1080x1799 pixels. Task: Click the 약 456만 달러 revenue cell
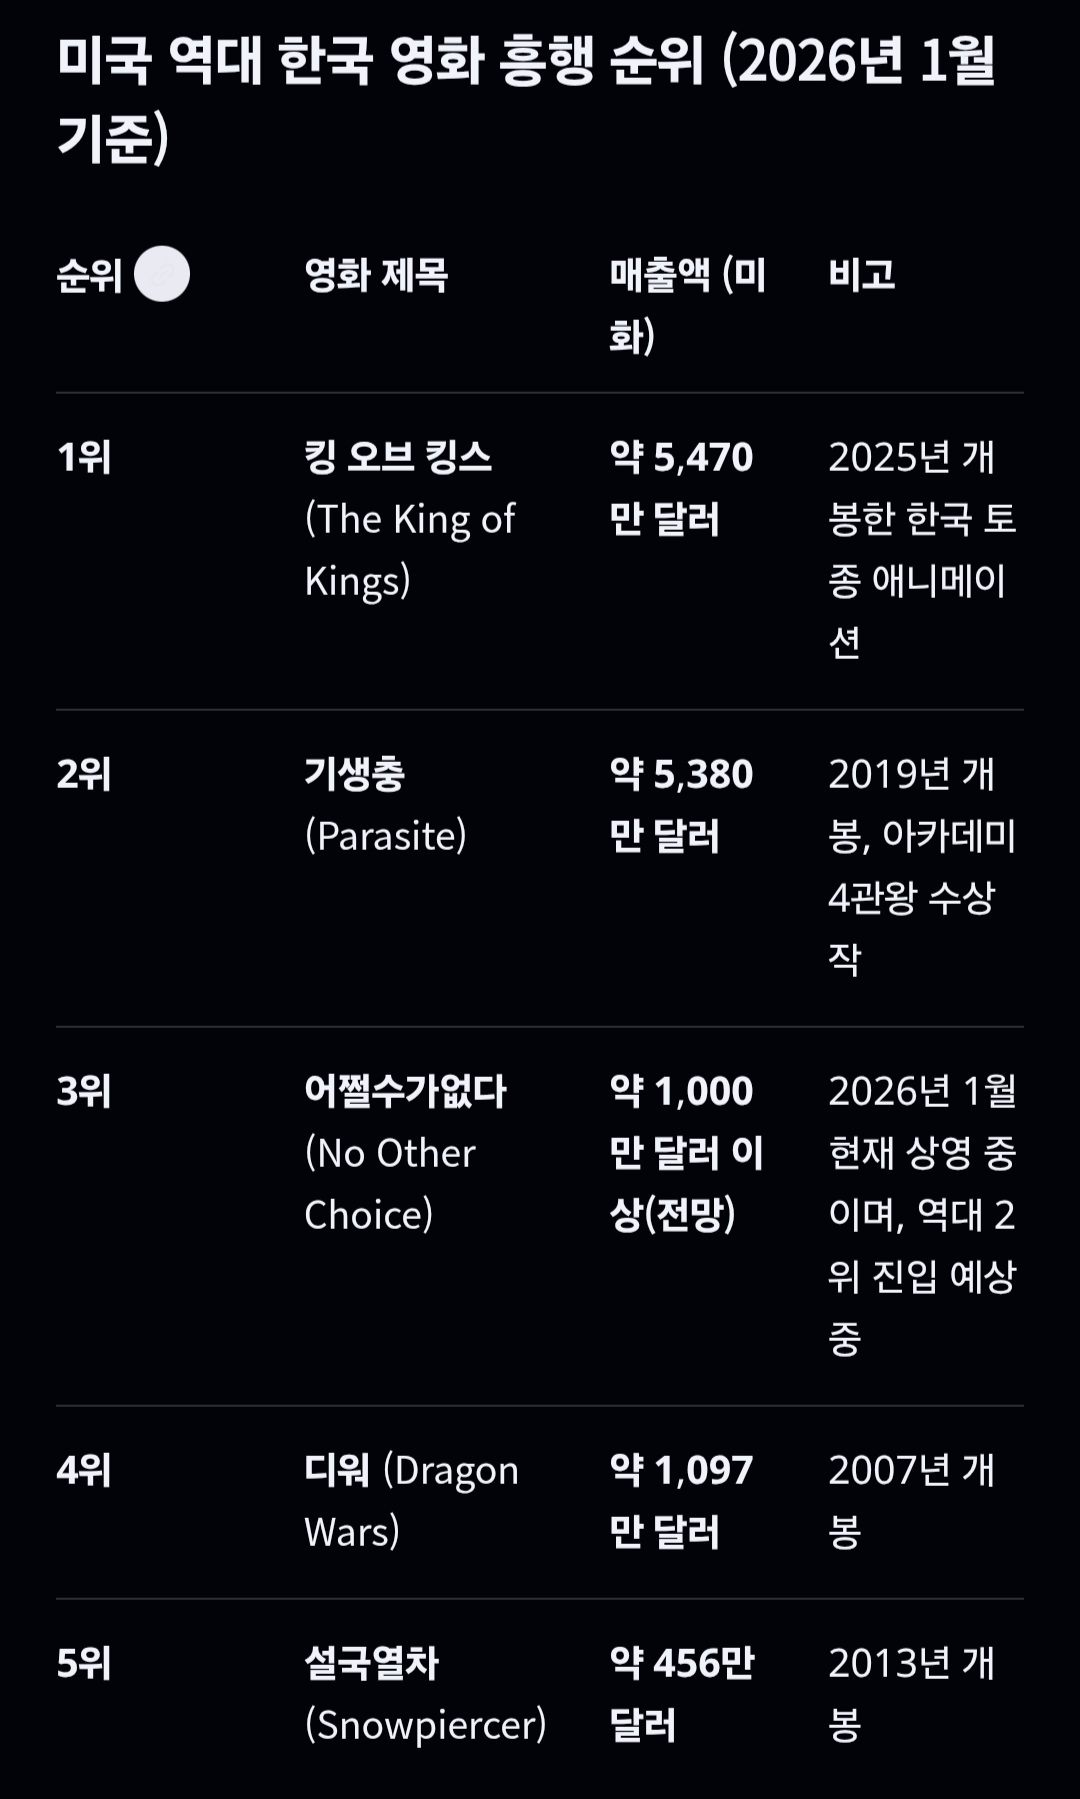click(681, 1694)
